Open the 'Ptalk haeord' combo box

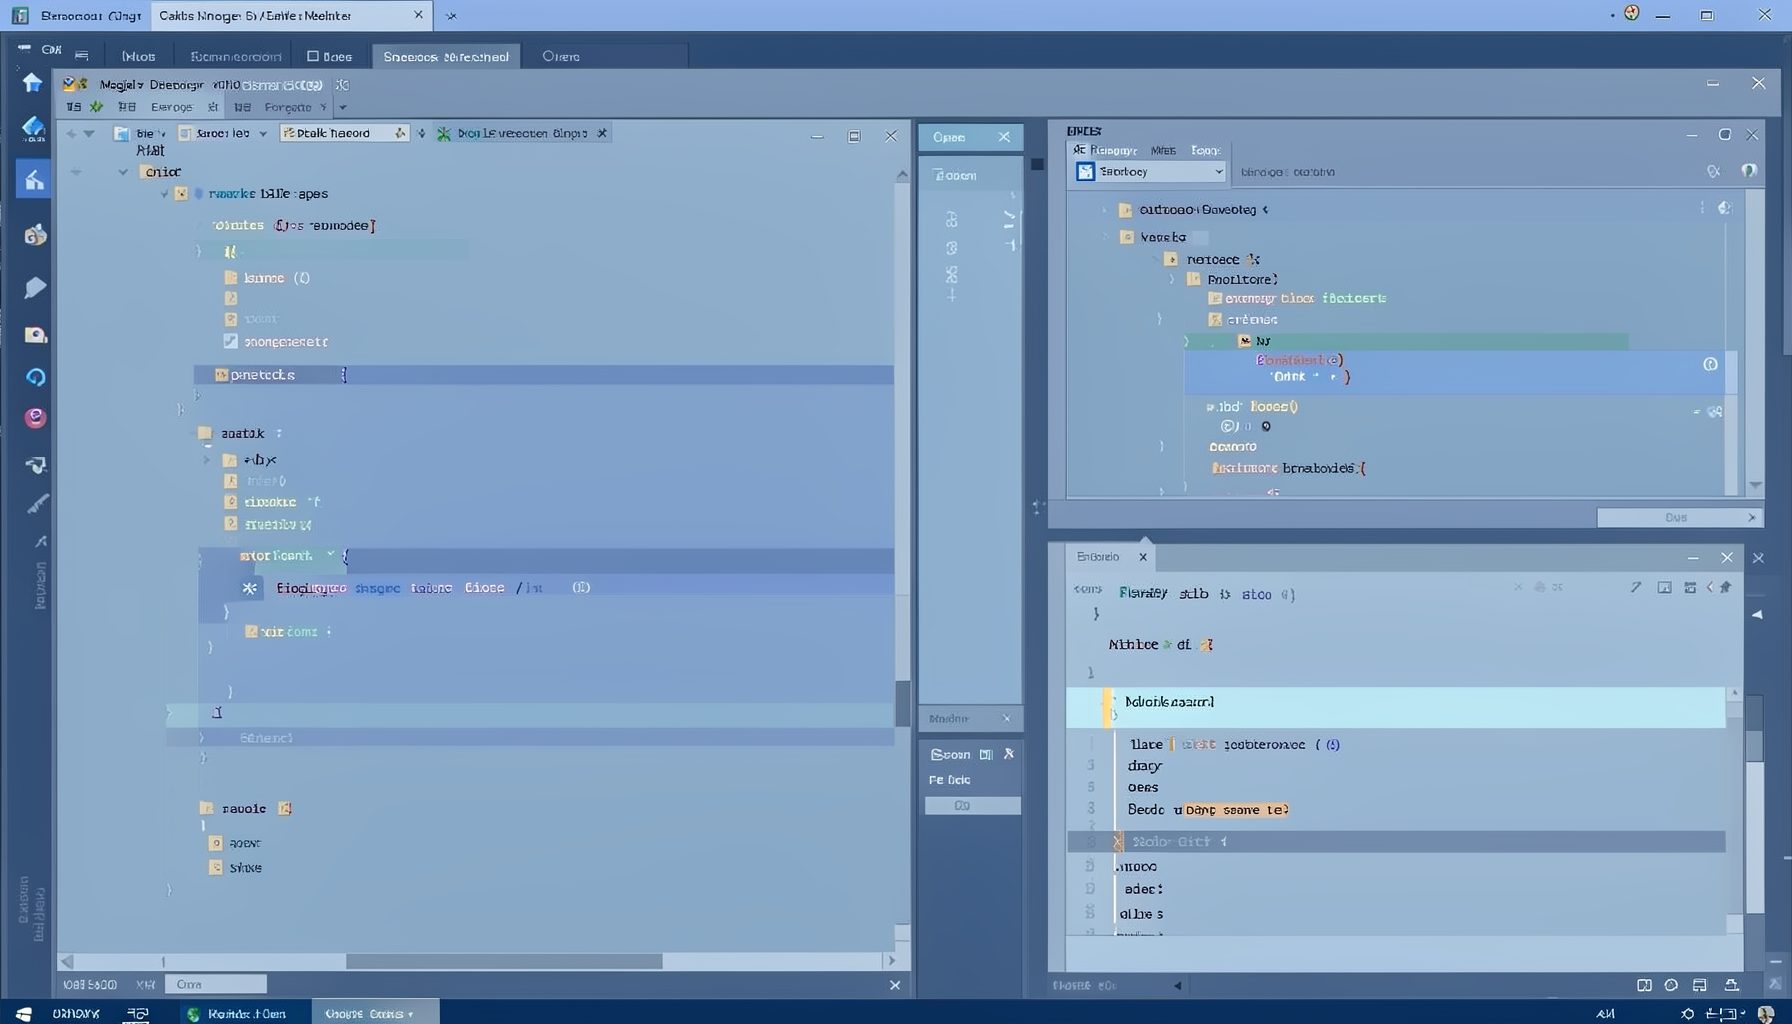pos(344,133)
